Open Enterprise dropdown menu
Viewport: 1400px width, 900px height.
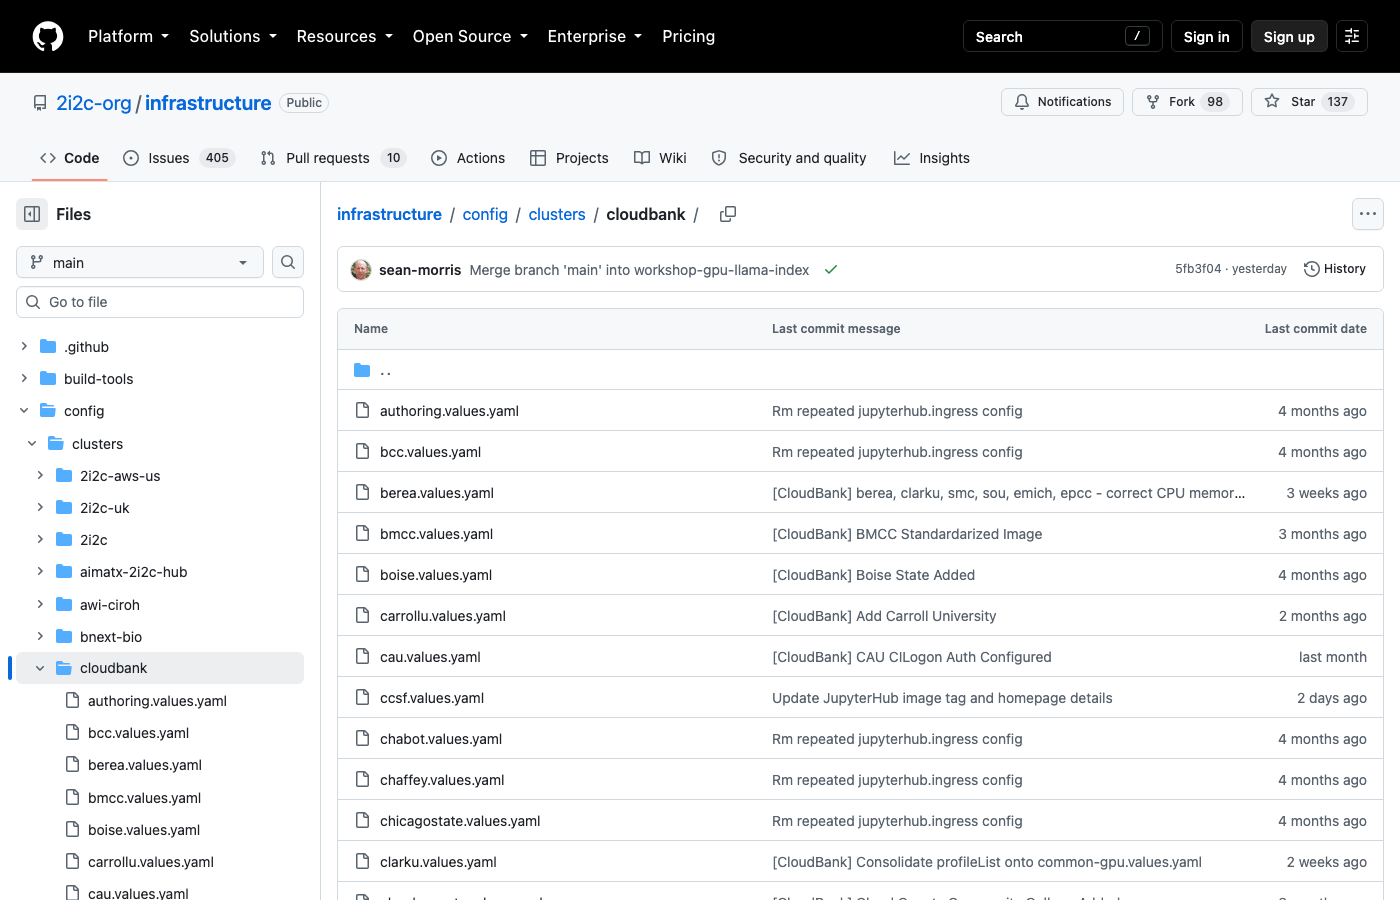point(595,37)
